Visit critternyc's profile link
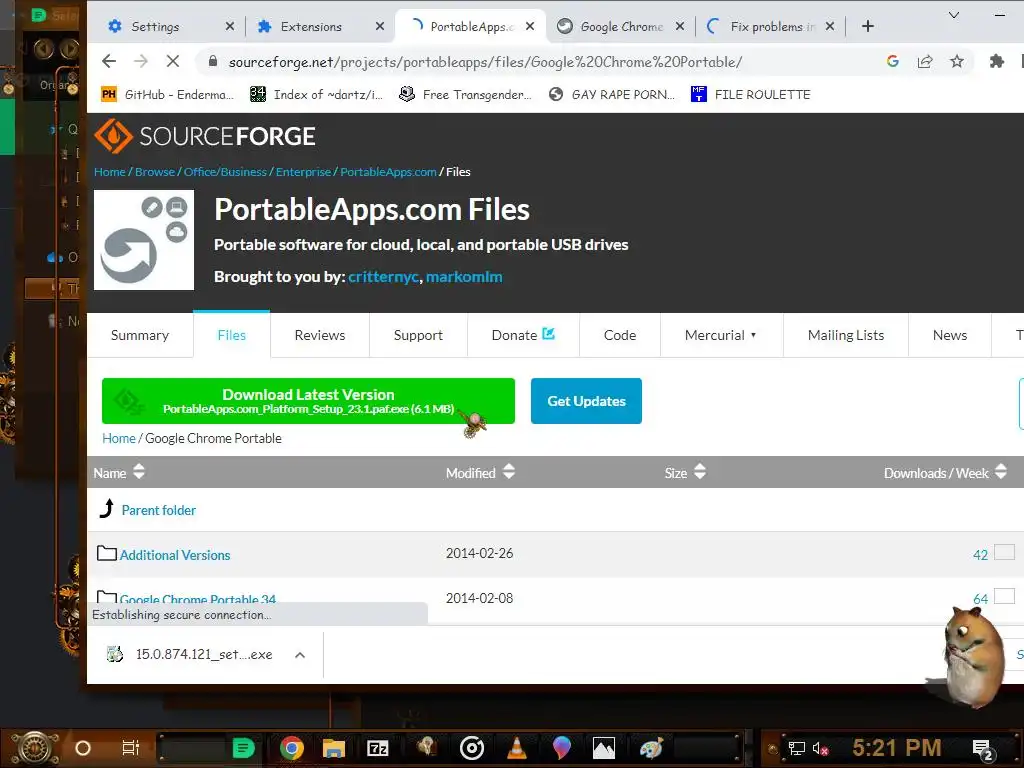The height and width of the screenshot is (768, 1024). [383, 277]
